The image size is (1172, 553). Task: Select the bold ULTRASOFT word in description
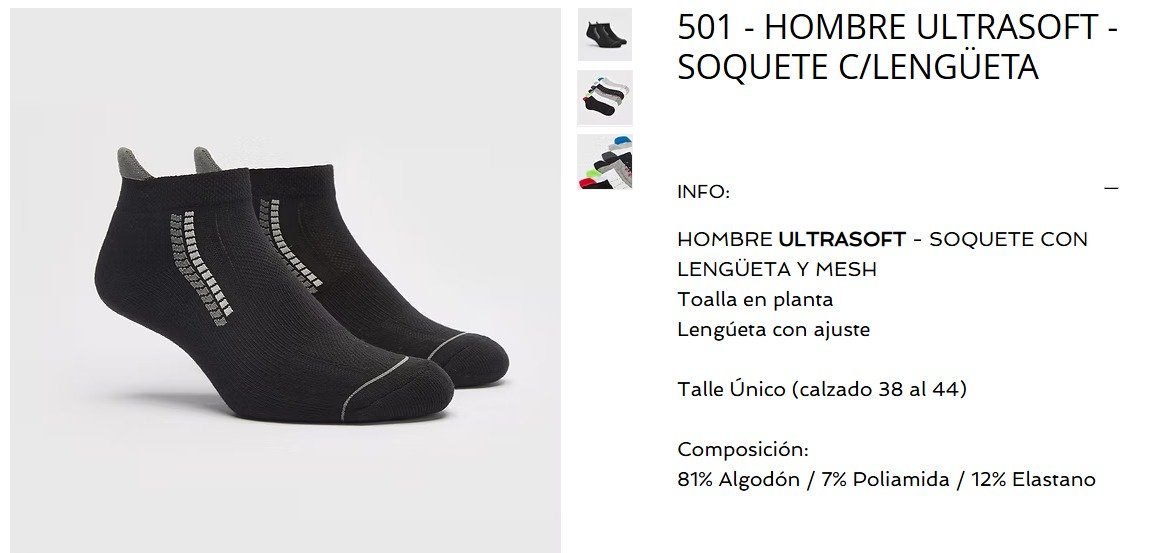pyautogui.click(x=842, y=239)
